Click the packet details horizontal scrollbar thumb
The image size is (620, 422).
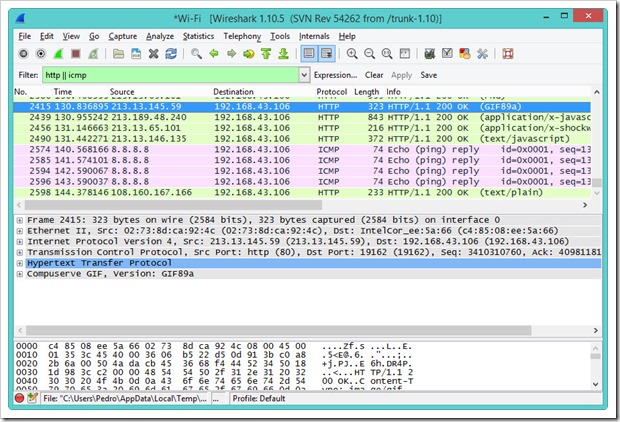(x=278, y=330)
